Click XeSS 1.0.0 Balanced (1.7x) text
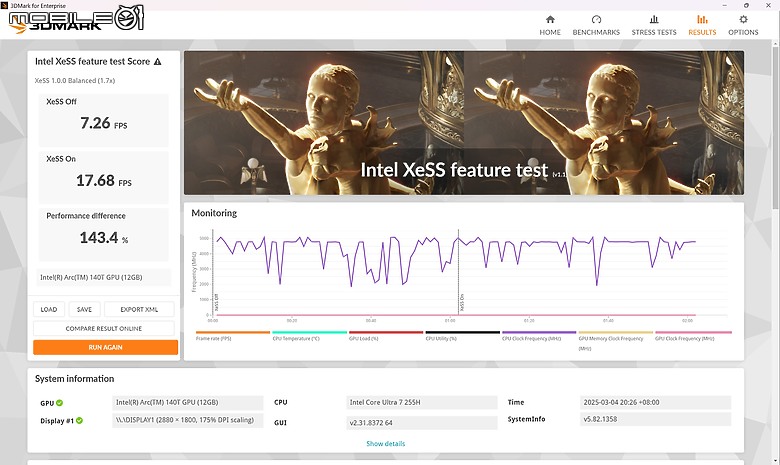Screen dimensions: 780x465 [75, 81]
